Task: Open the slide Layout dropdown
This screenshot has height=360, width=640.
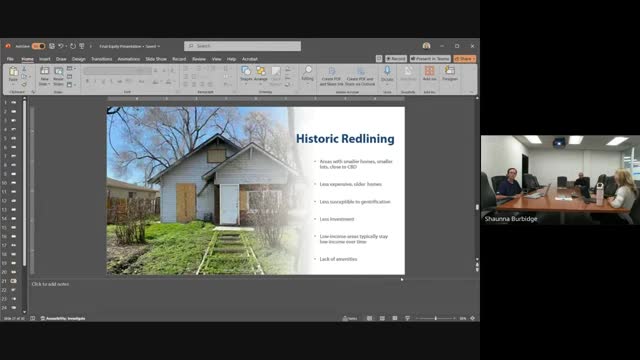Action: click(x=71, y=69)
